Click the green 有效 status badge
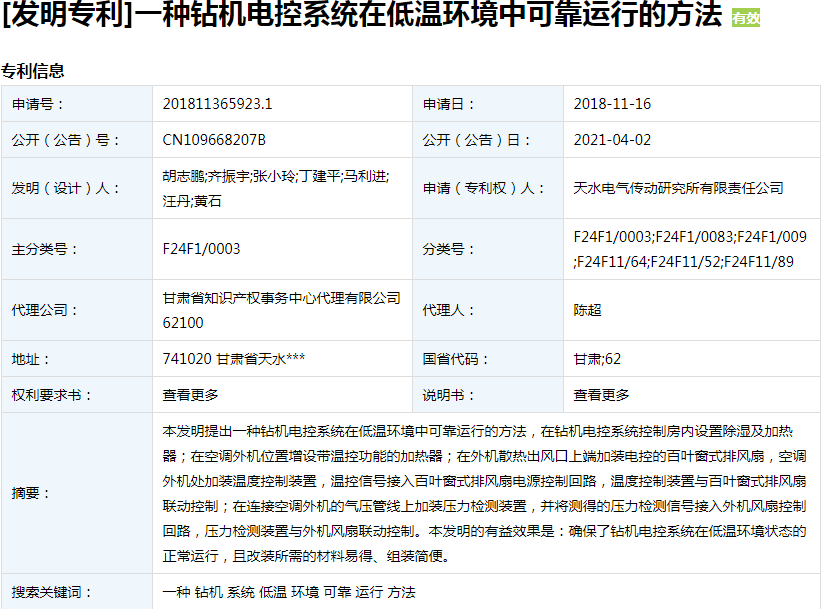The width and height of the screenshot is (821, 609). pos(746,18)
